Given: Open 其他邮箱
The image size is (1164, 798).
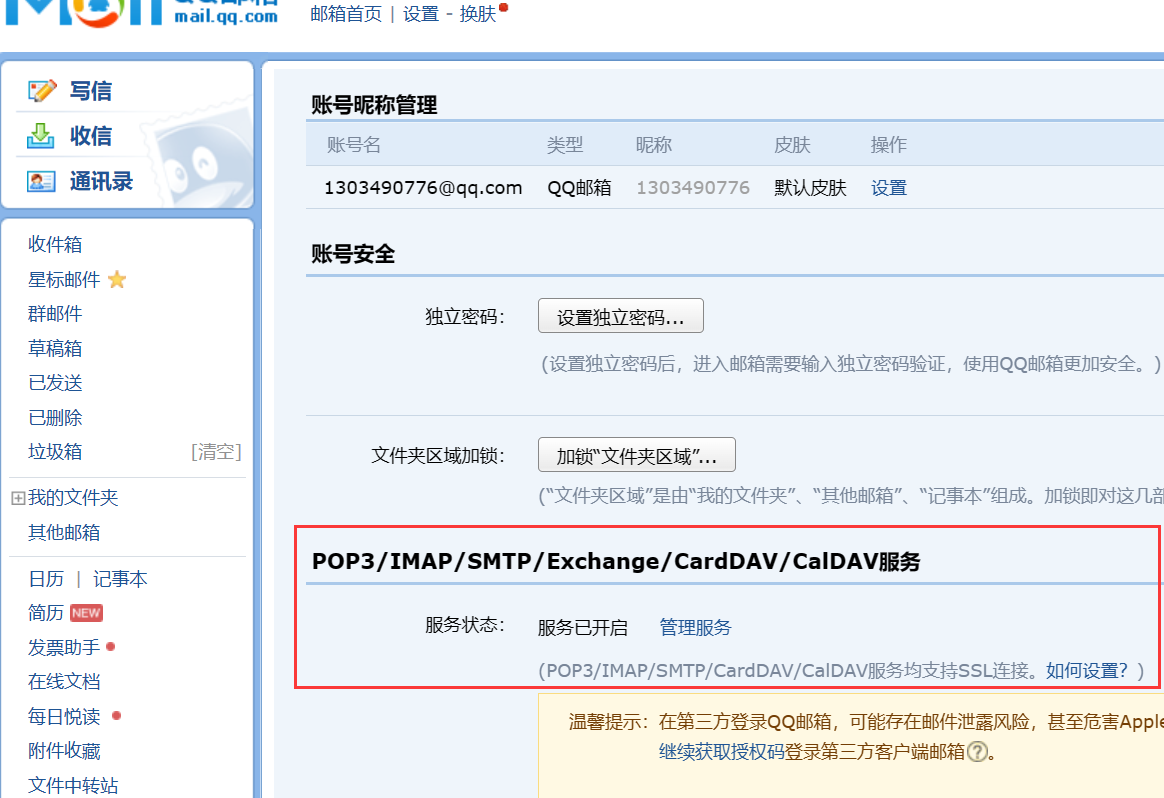Looking at the screenshot, I should pyautogui.click(x=64, y=532).
